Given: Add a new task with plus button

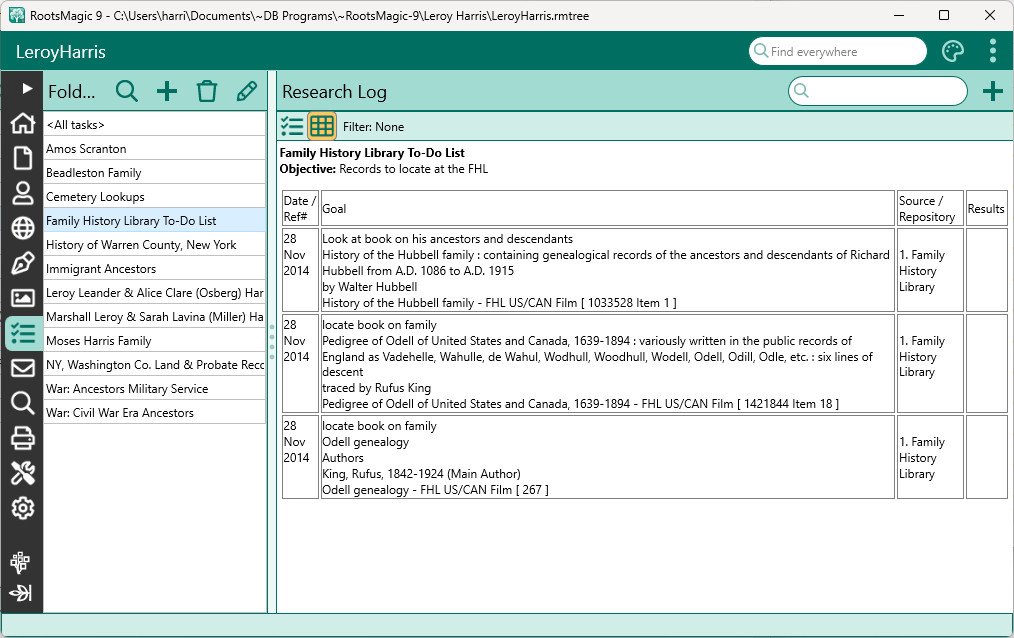Looking at the screenshot, I should coord(992,92).
